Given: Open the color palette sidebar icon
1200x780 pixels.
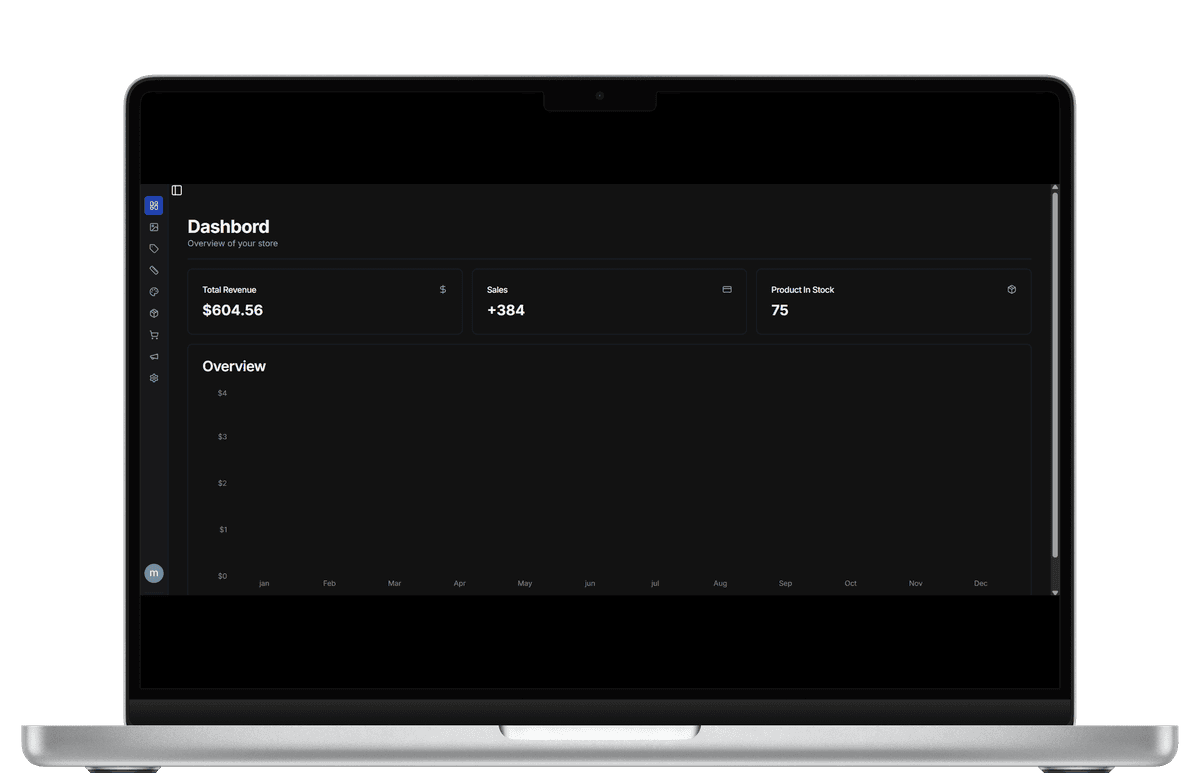Looking at the screenshot, I should pos(154,292).
